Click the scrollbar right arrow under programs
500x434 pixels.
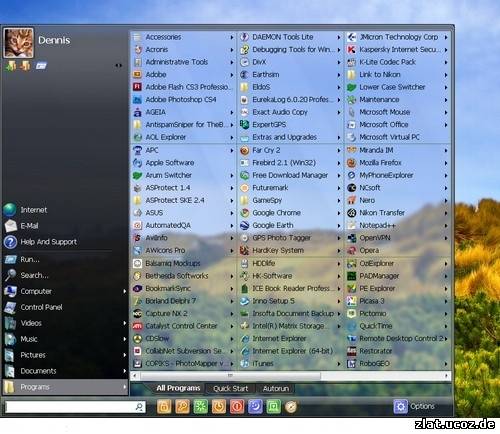(x=447, y=376)
